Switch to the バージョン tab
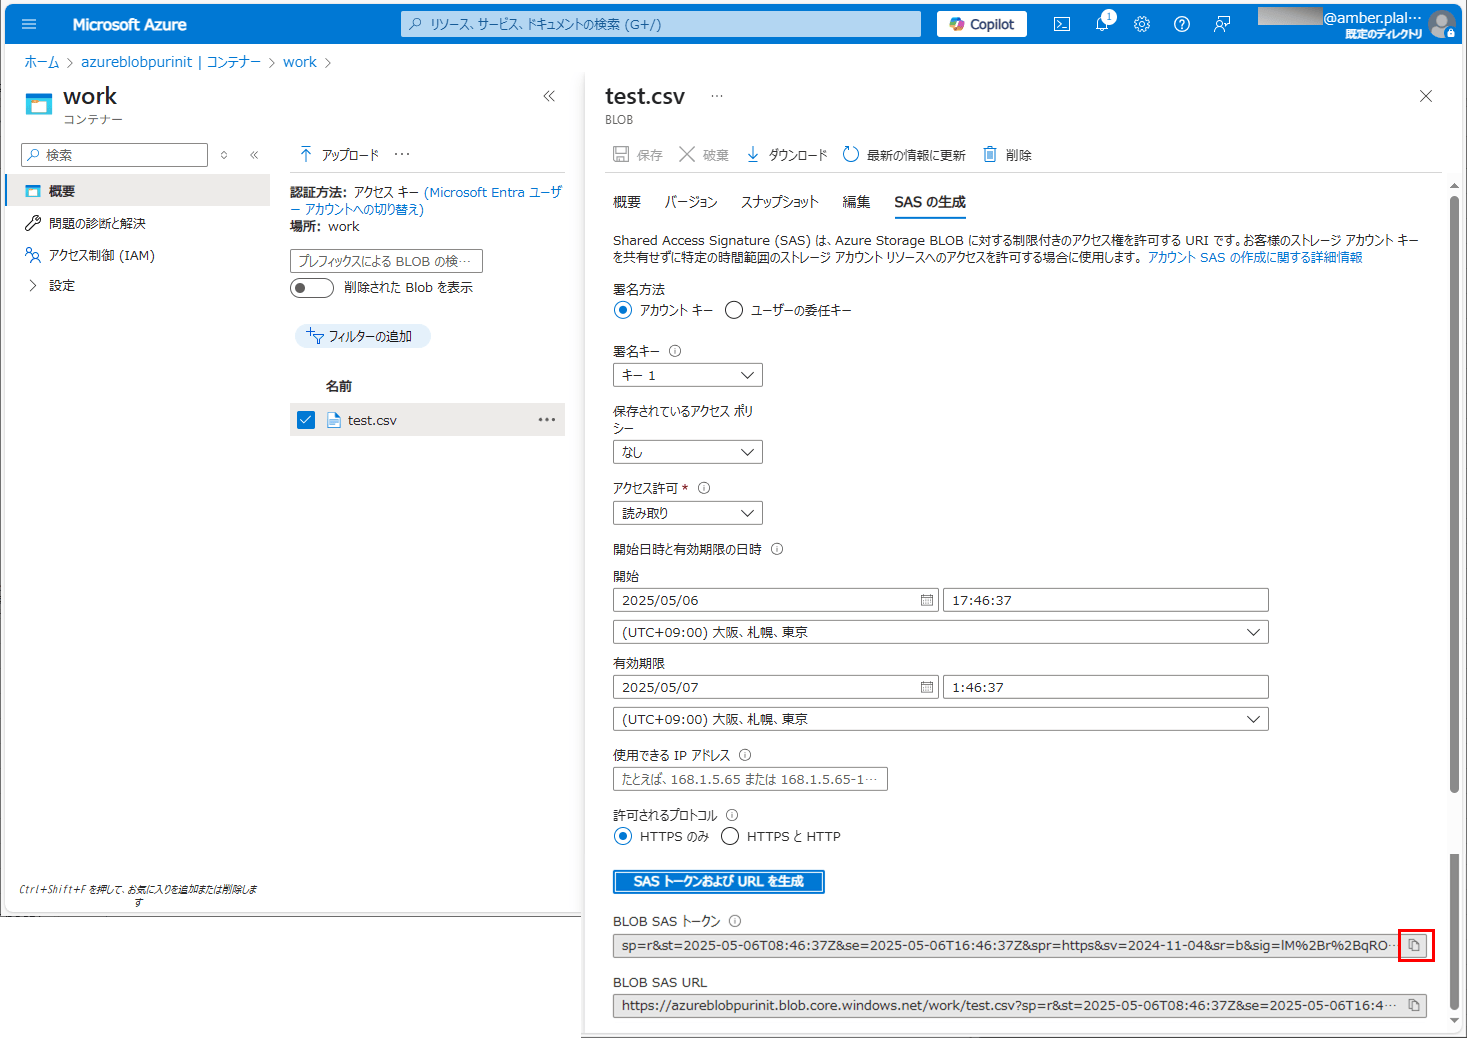Viewport: 1467px width, 1038px height. [691, 202]
